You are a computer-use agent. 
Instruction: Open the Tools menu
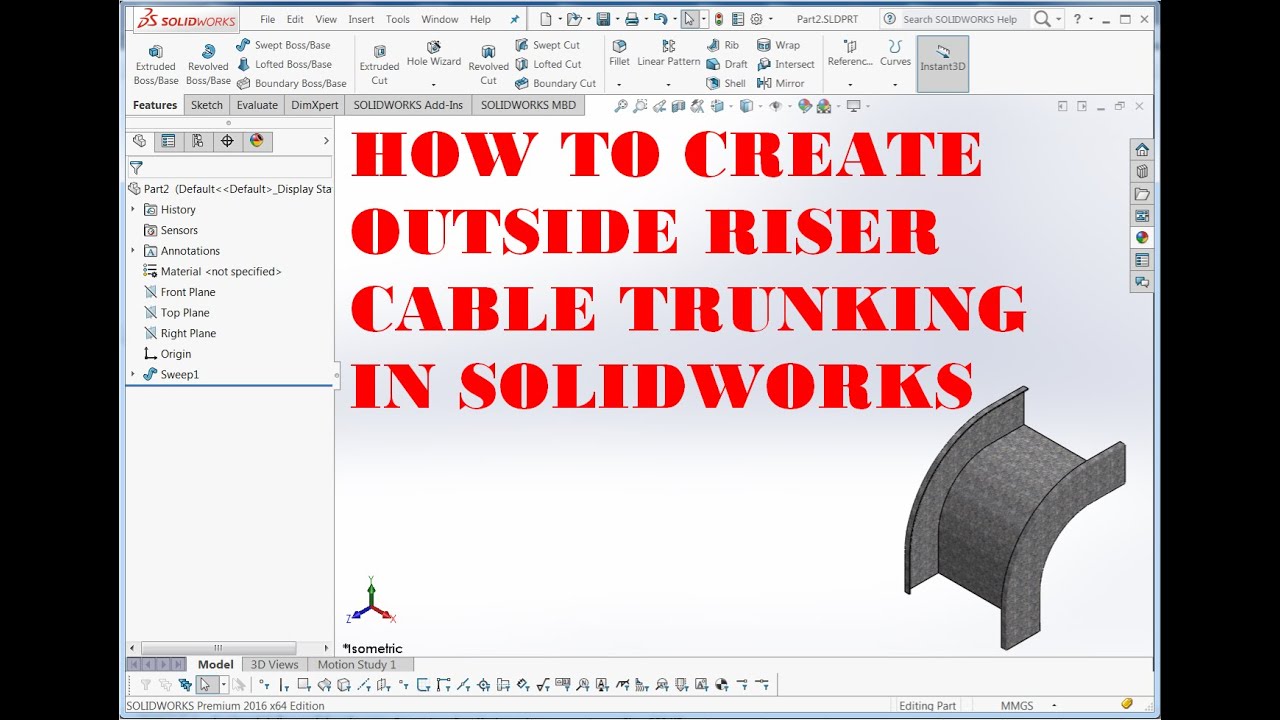tap(398, 19)
